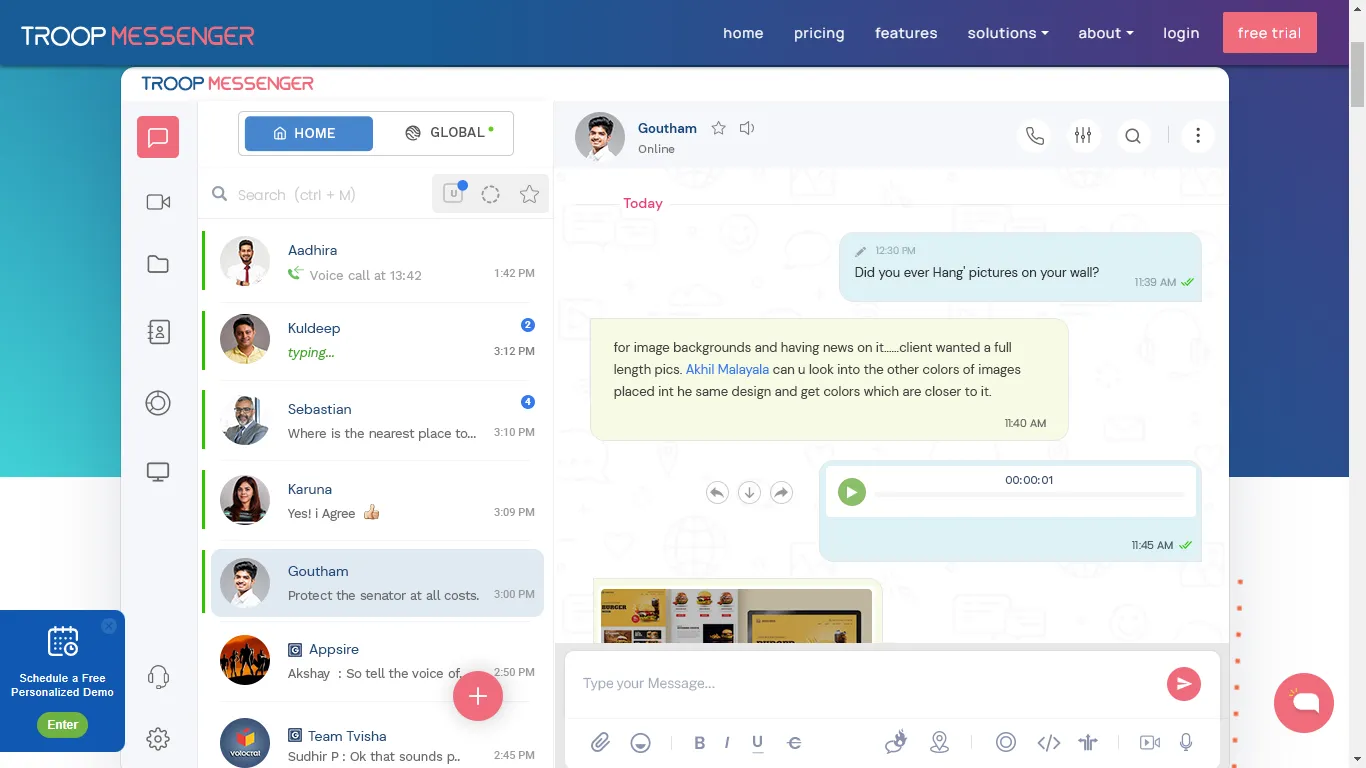Click the audio message progress bar

[1029, 495]
